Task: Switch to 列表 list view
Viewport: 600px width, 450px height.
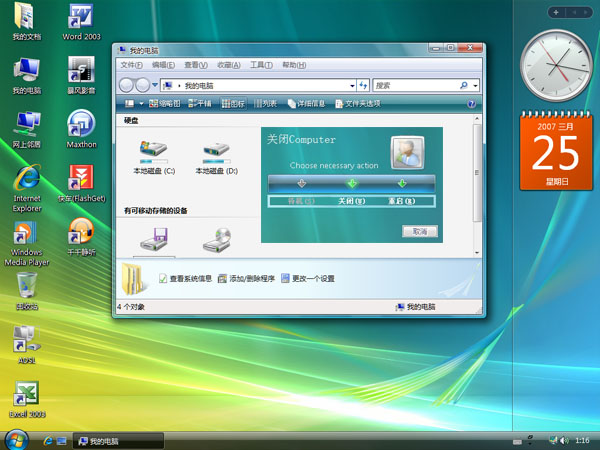Action: click(x=266, y=103)
